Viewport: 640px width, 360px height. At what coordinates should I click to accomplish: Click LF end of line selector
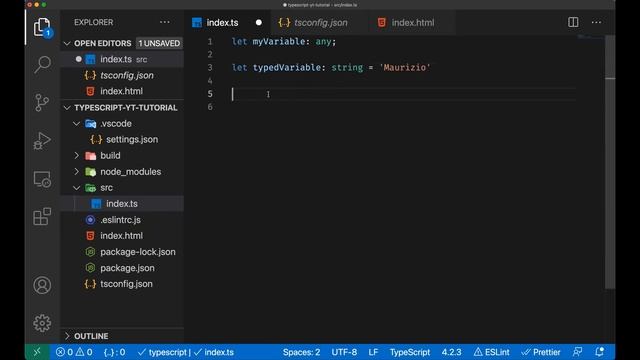pyautogui.click(x=373, y=352)
